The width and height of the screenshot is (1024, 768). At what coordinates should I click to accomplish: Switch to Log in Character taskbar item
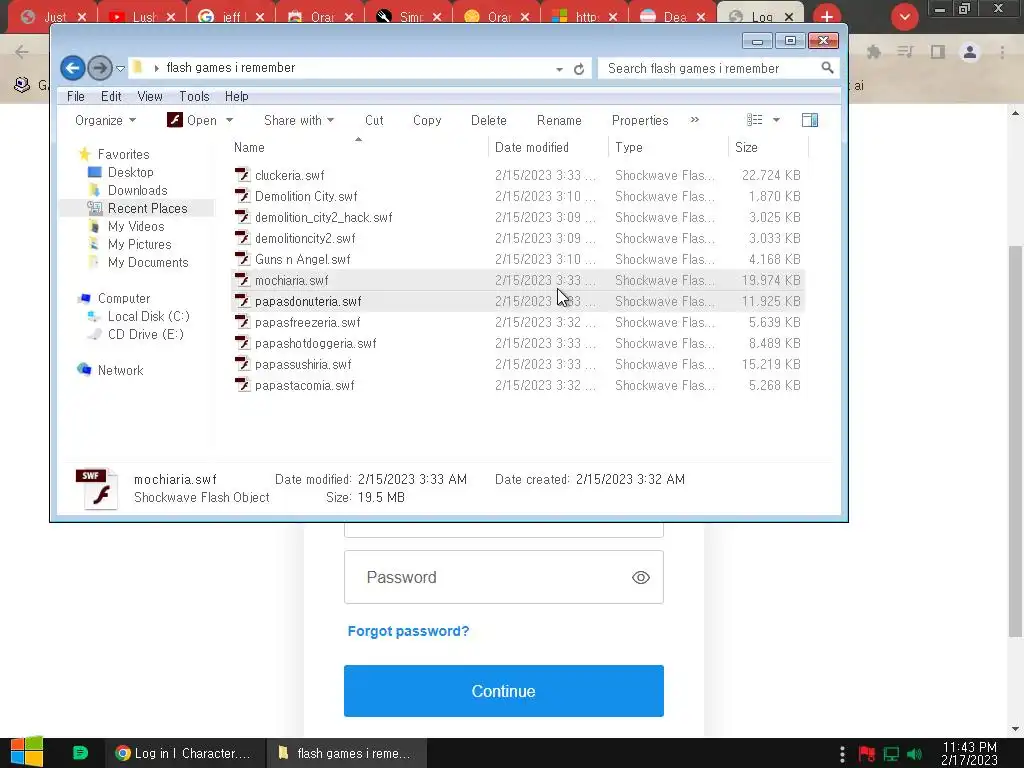[185, 754]
